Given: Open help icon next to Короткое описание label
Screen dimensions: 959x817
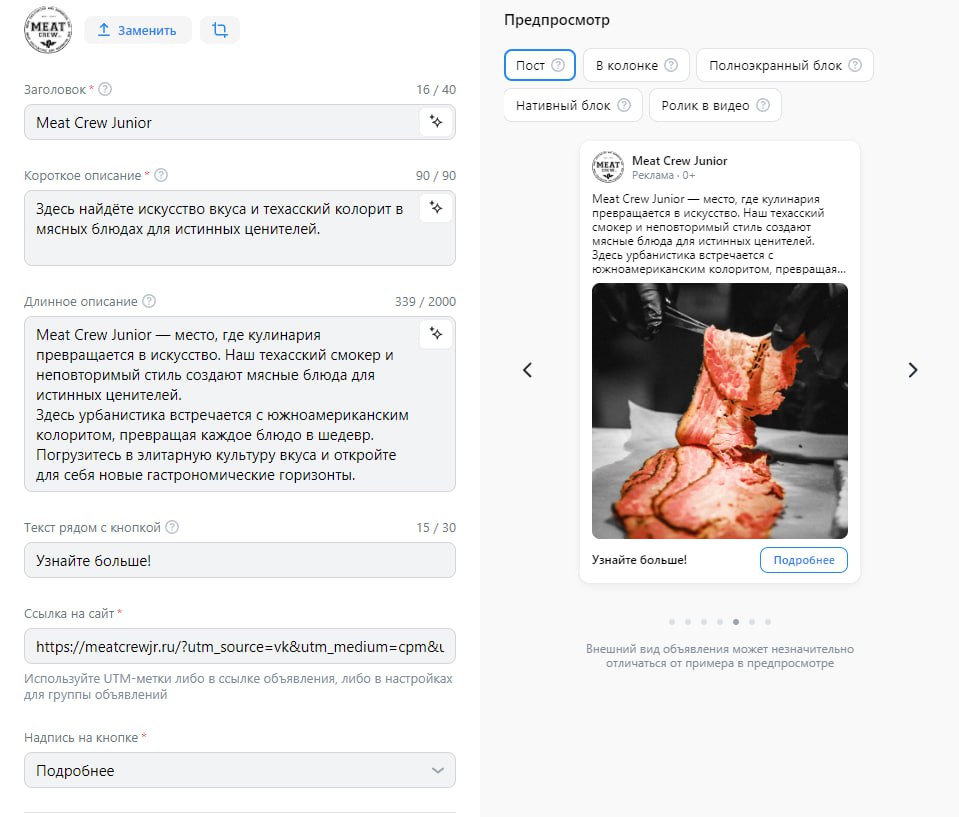Looking at the screenshot, I should pos(161,176).
